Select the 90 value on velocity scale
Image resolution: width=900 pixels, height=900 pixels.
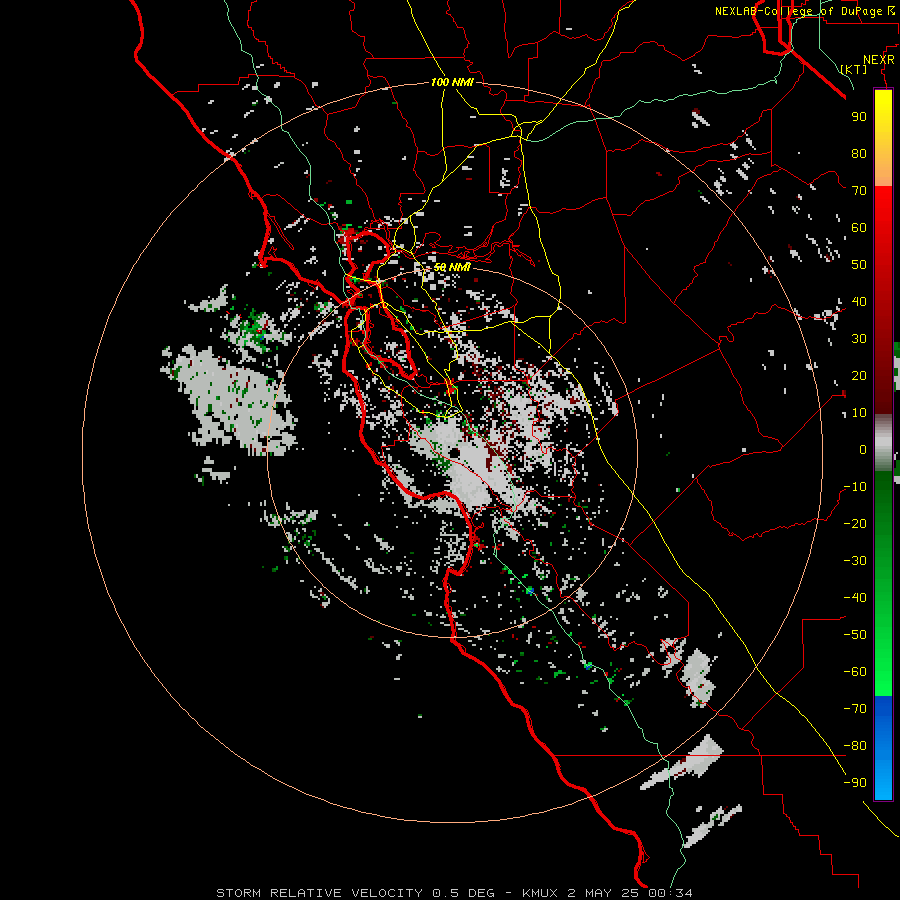click(859, 117)
